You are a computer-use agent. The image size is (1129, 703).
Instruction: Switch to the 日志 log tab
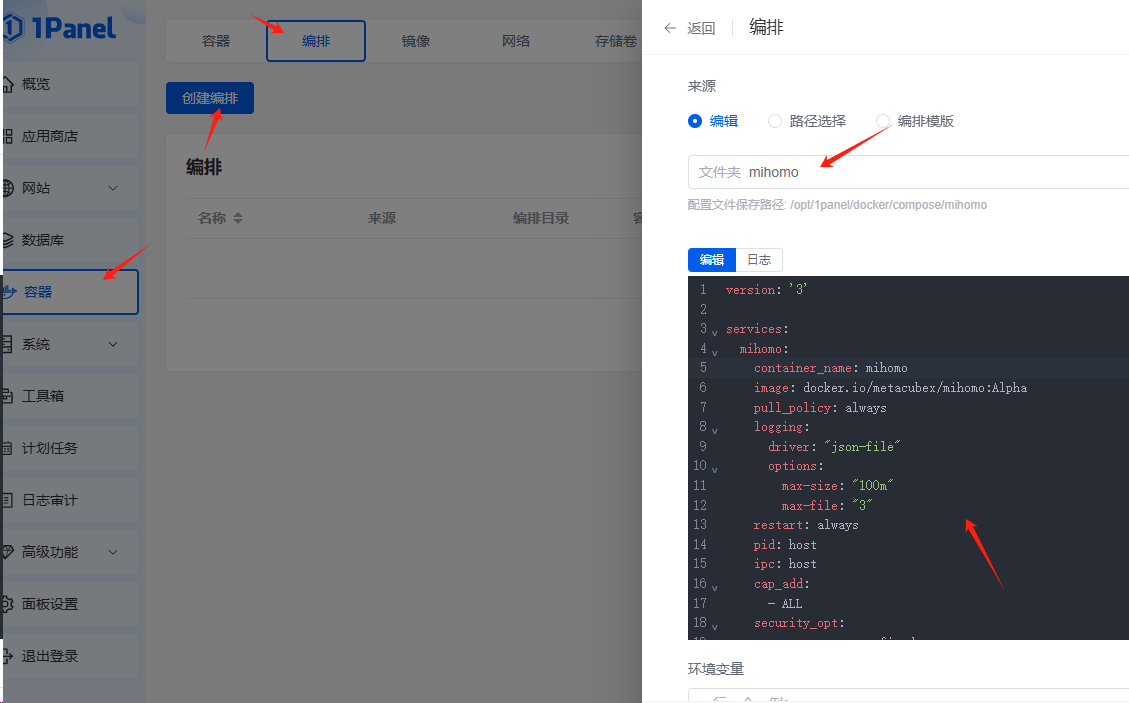pyautogui.click(x=759, y=259)
